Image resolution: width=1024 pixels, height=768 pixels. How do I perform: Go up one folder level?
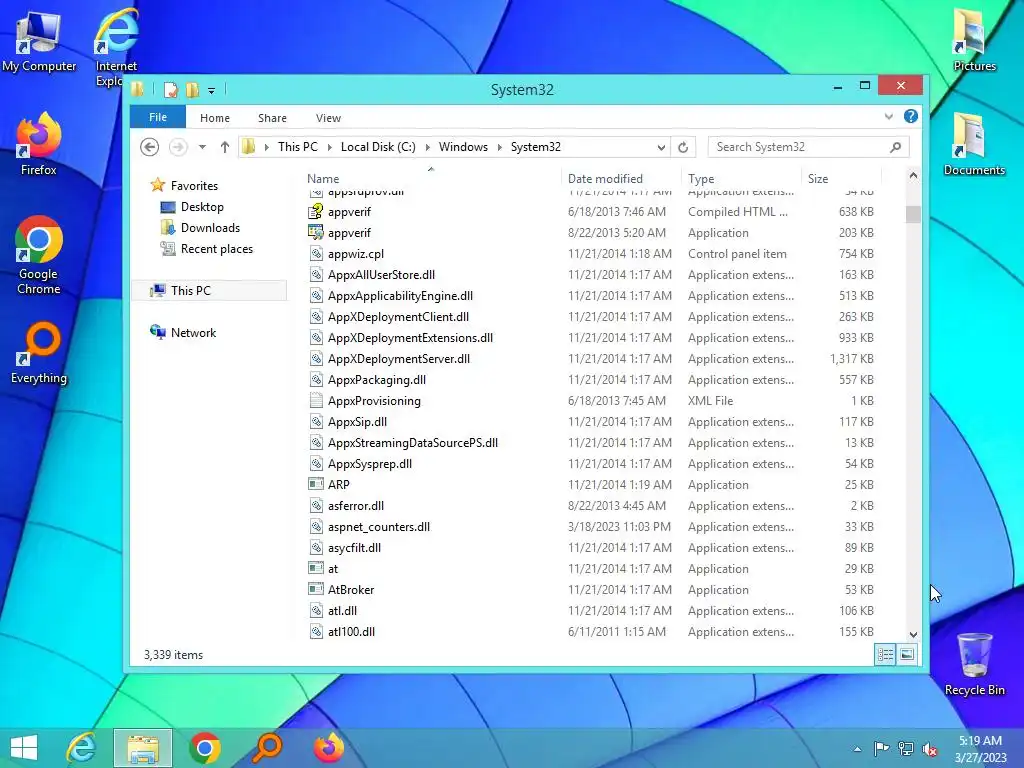(225, 147)
